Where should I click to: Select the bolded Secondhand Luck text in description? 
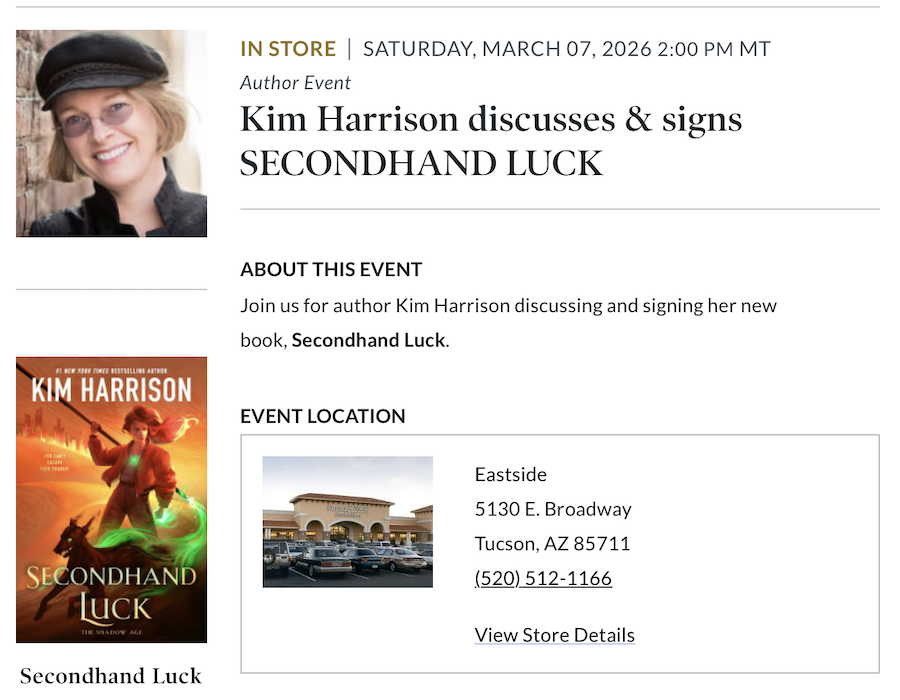368,340
